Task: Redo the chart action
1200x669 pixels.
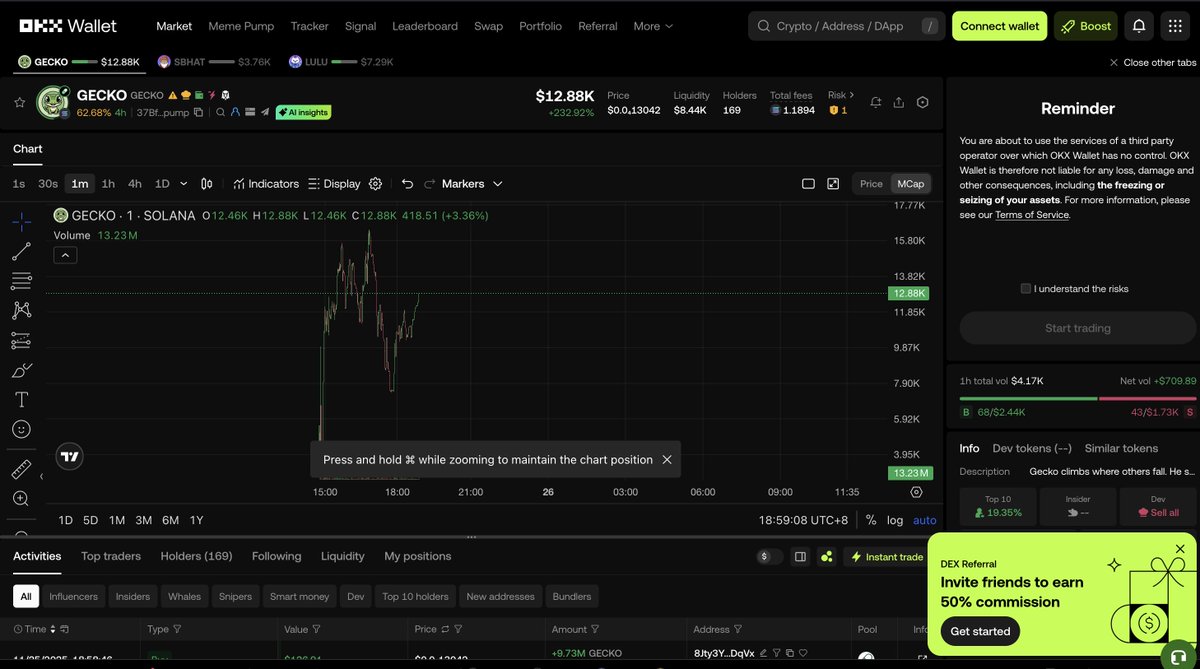Action: pos(430,184)
